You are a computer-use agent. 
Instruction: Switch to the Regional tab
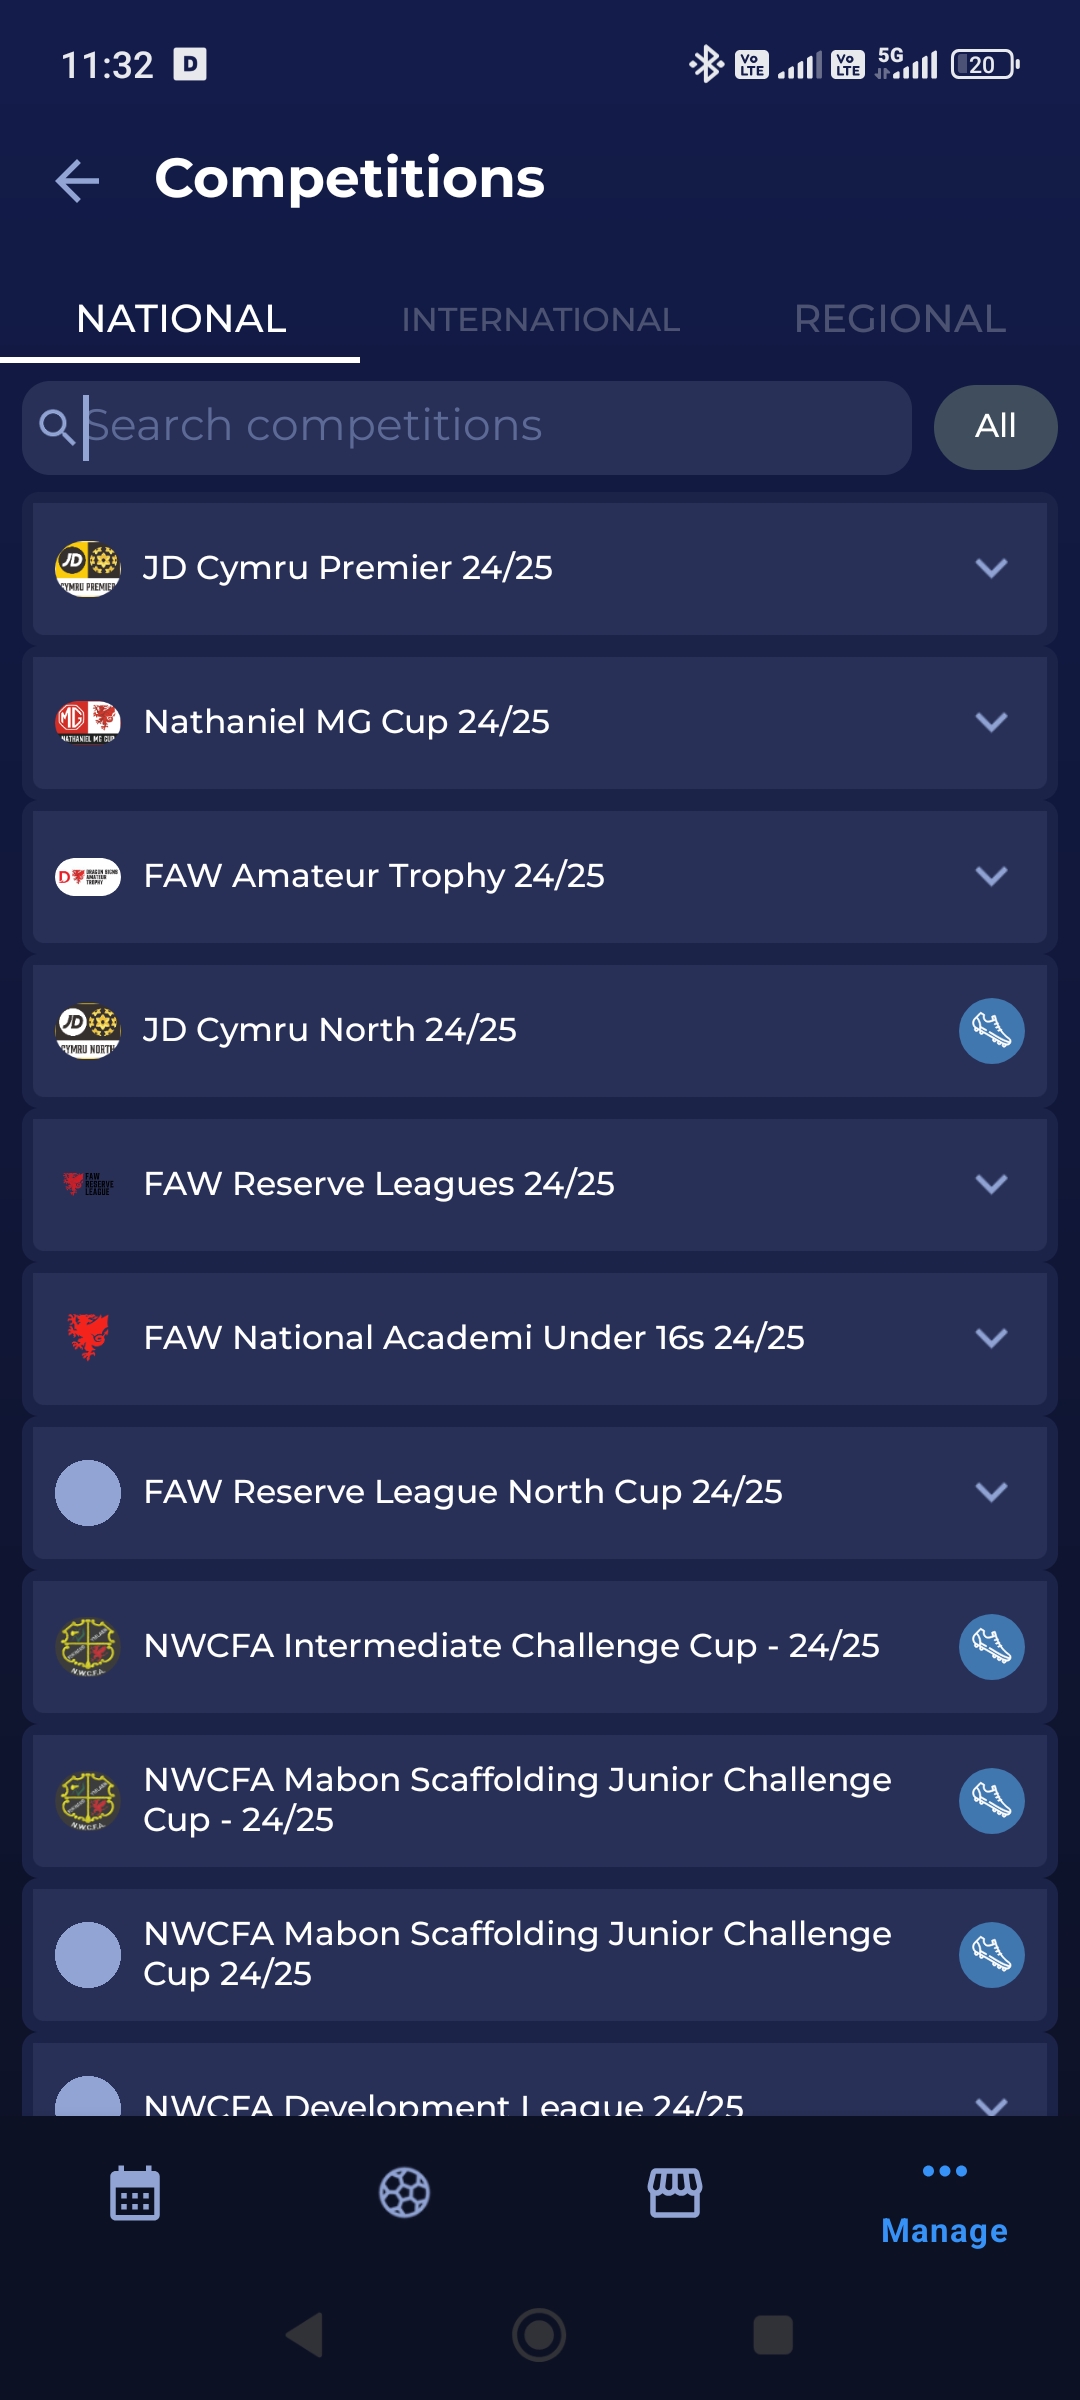(x=899, y=320)
